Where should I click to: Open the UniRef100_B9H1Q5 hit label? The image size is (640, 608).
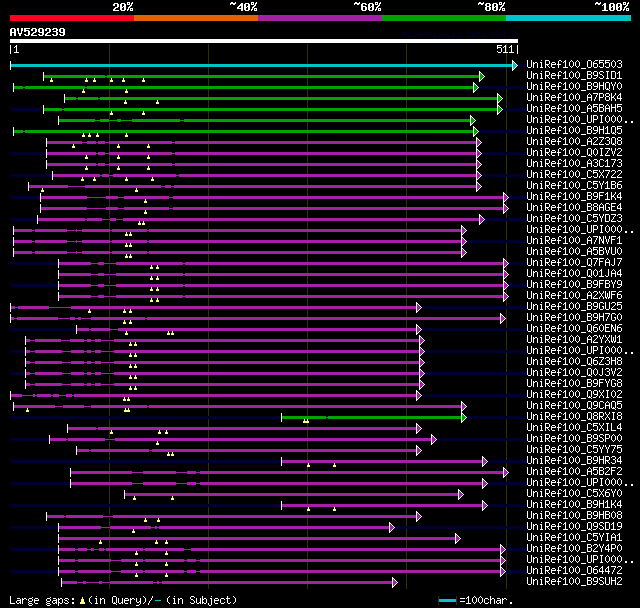[574, 131]
